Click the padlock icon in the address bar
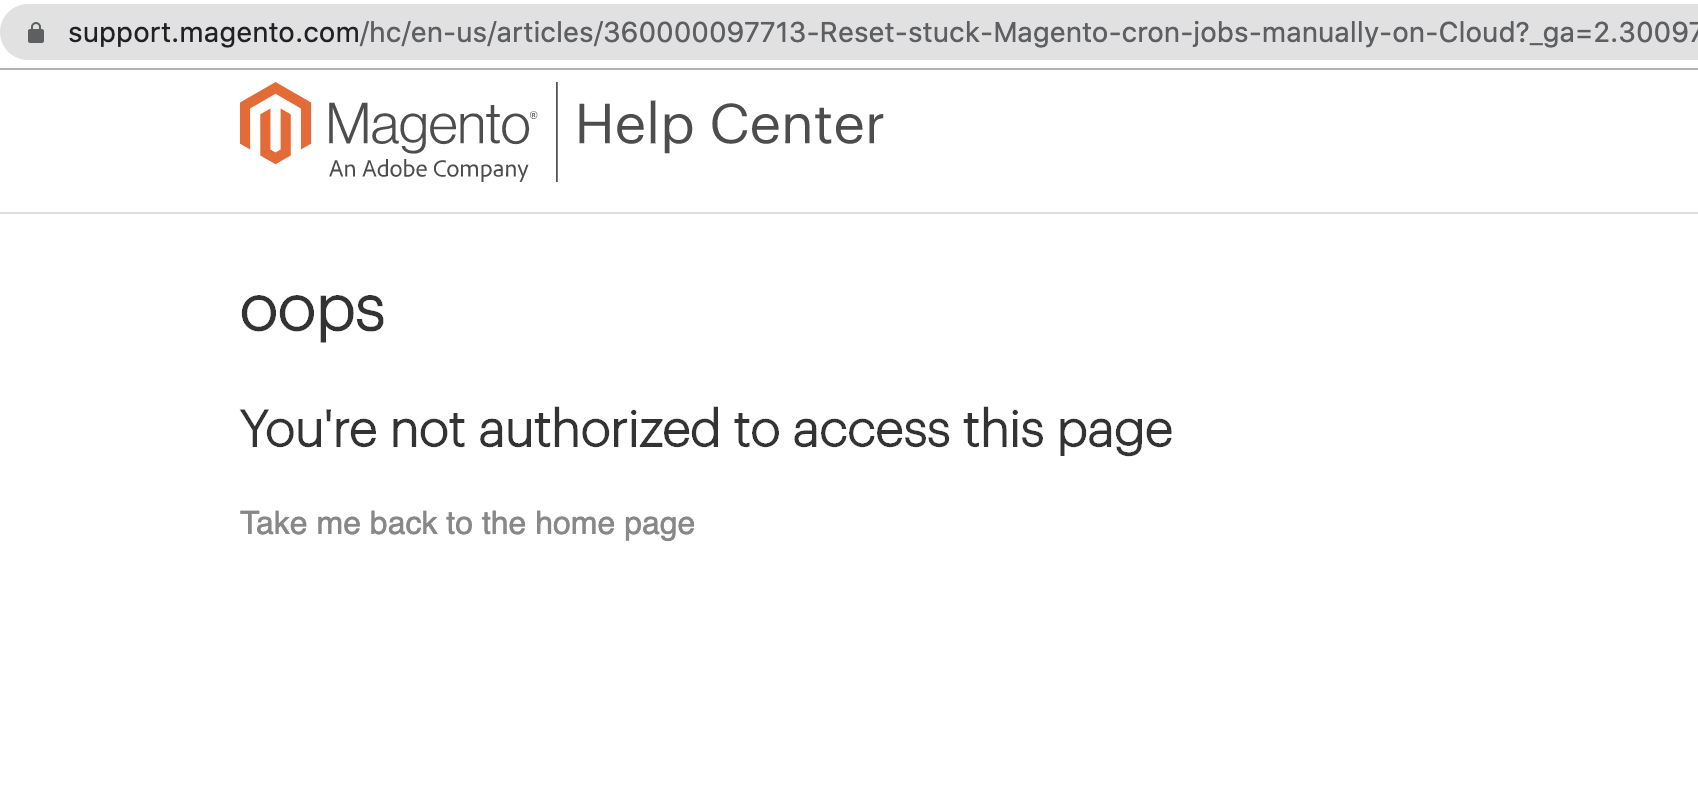This screenshot has width=1698, height=788. (x=36, y=33)
